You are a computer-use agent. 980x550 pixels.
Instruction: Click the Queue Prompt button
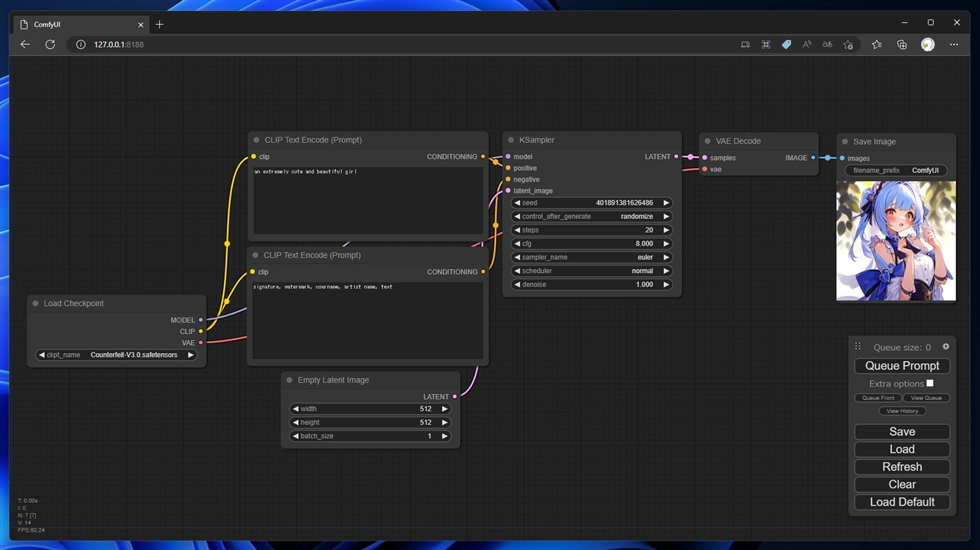pyautogui.click(x=902, y=366)
